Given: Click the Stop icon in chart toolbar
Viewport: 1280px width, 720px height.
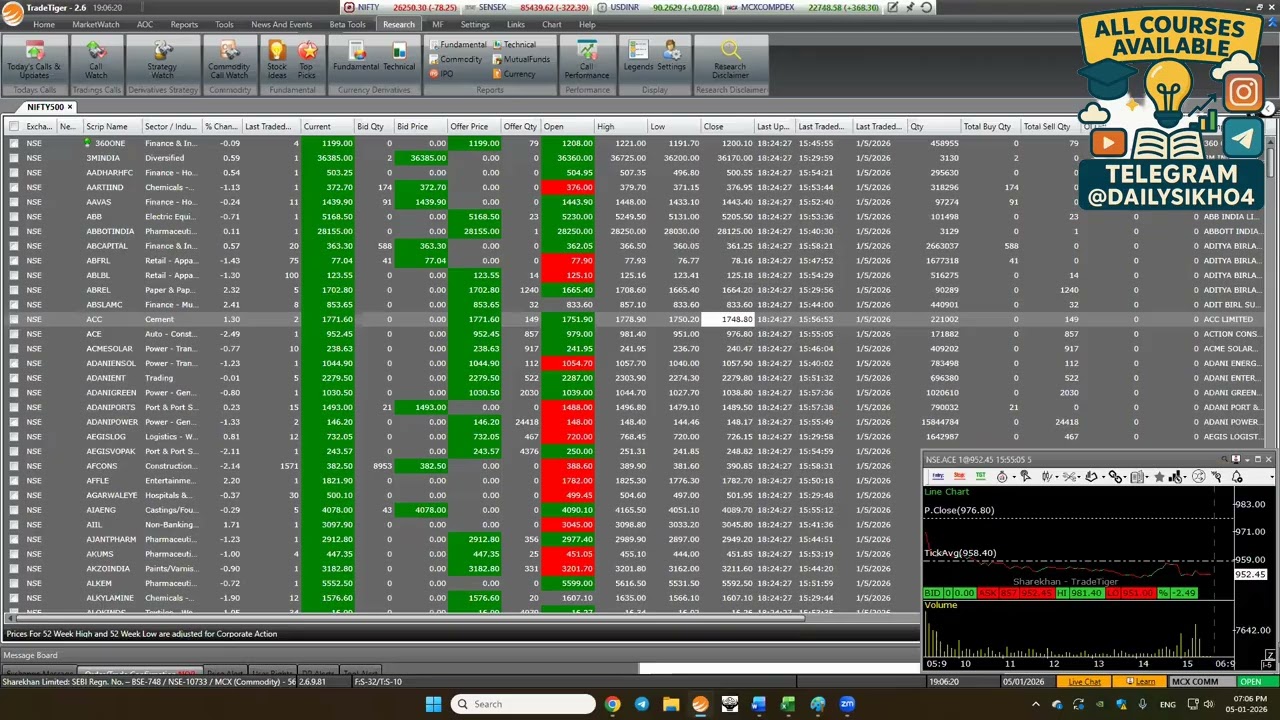Looking at the screenshot, I should [959, 477].
